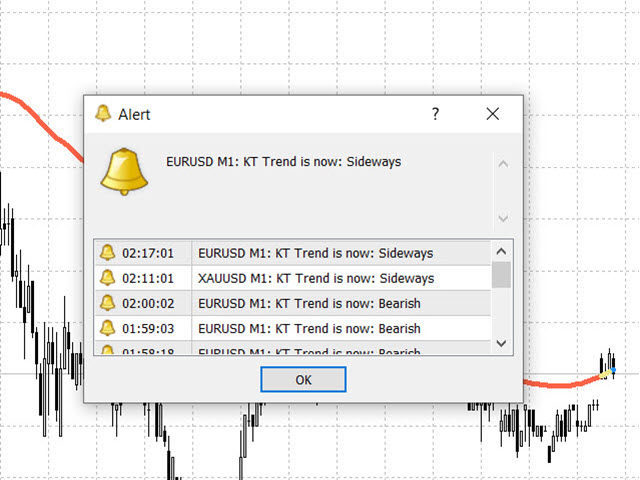
Task: Click the OK button in Alert dialog
Action: coord(303,379)
